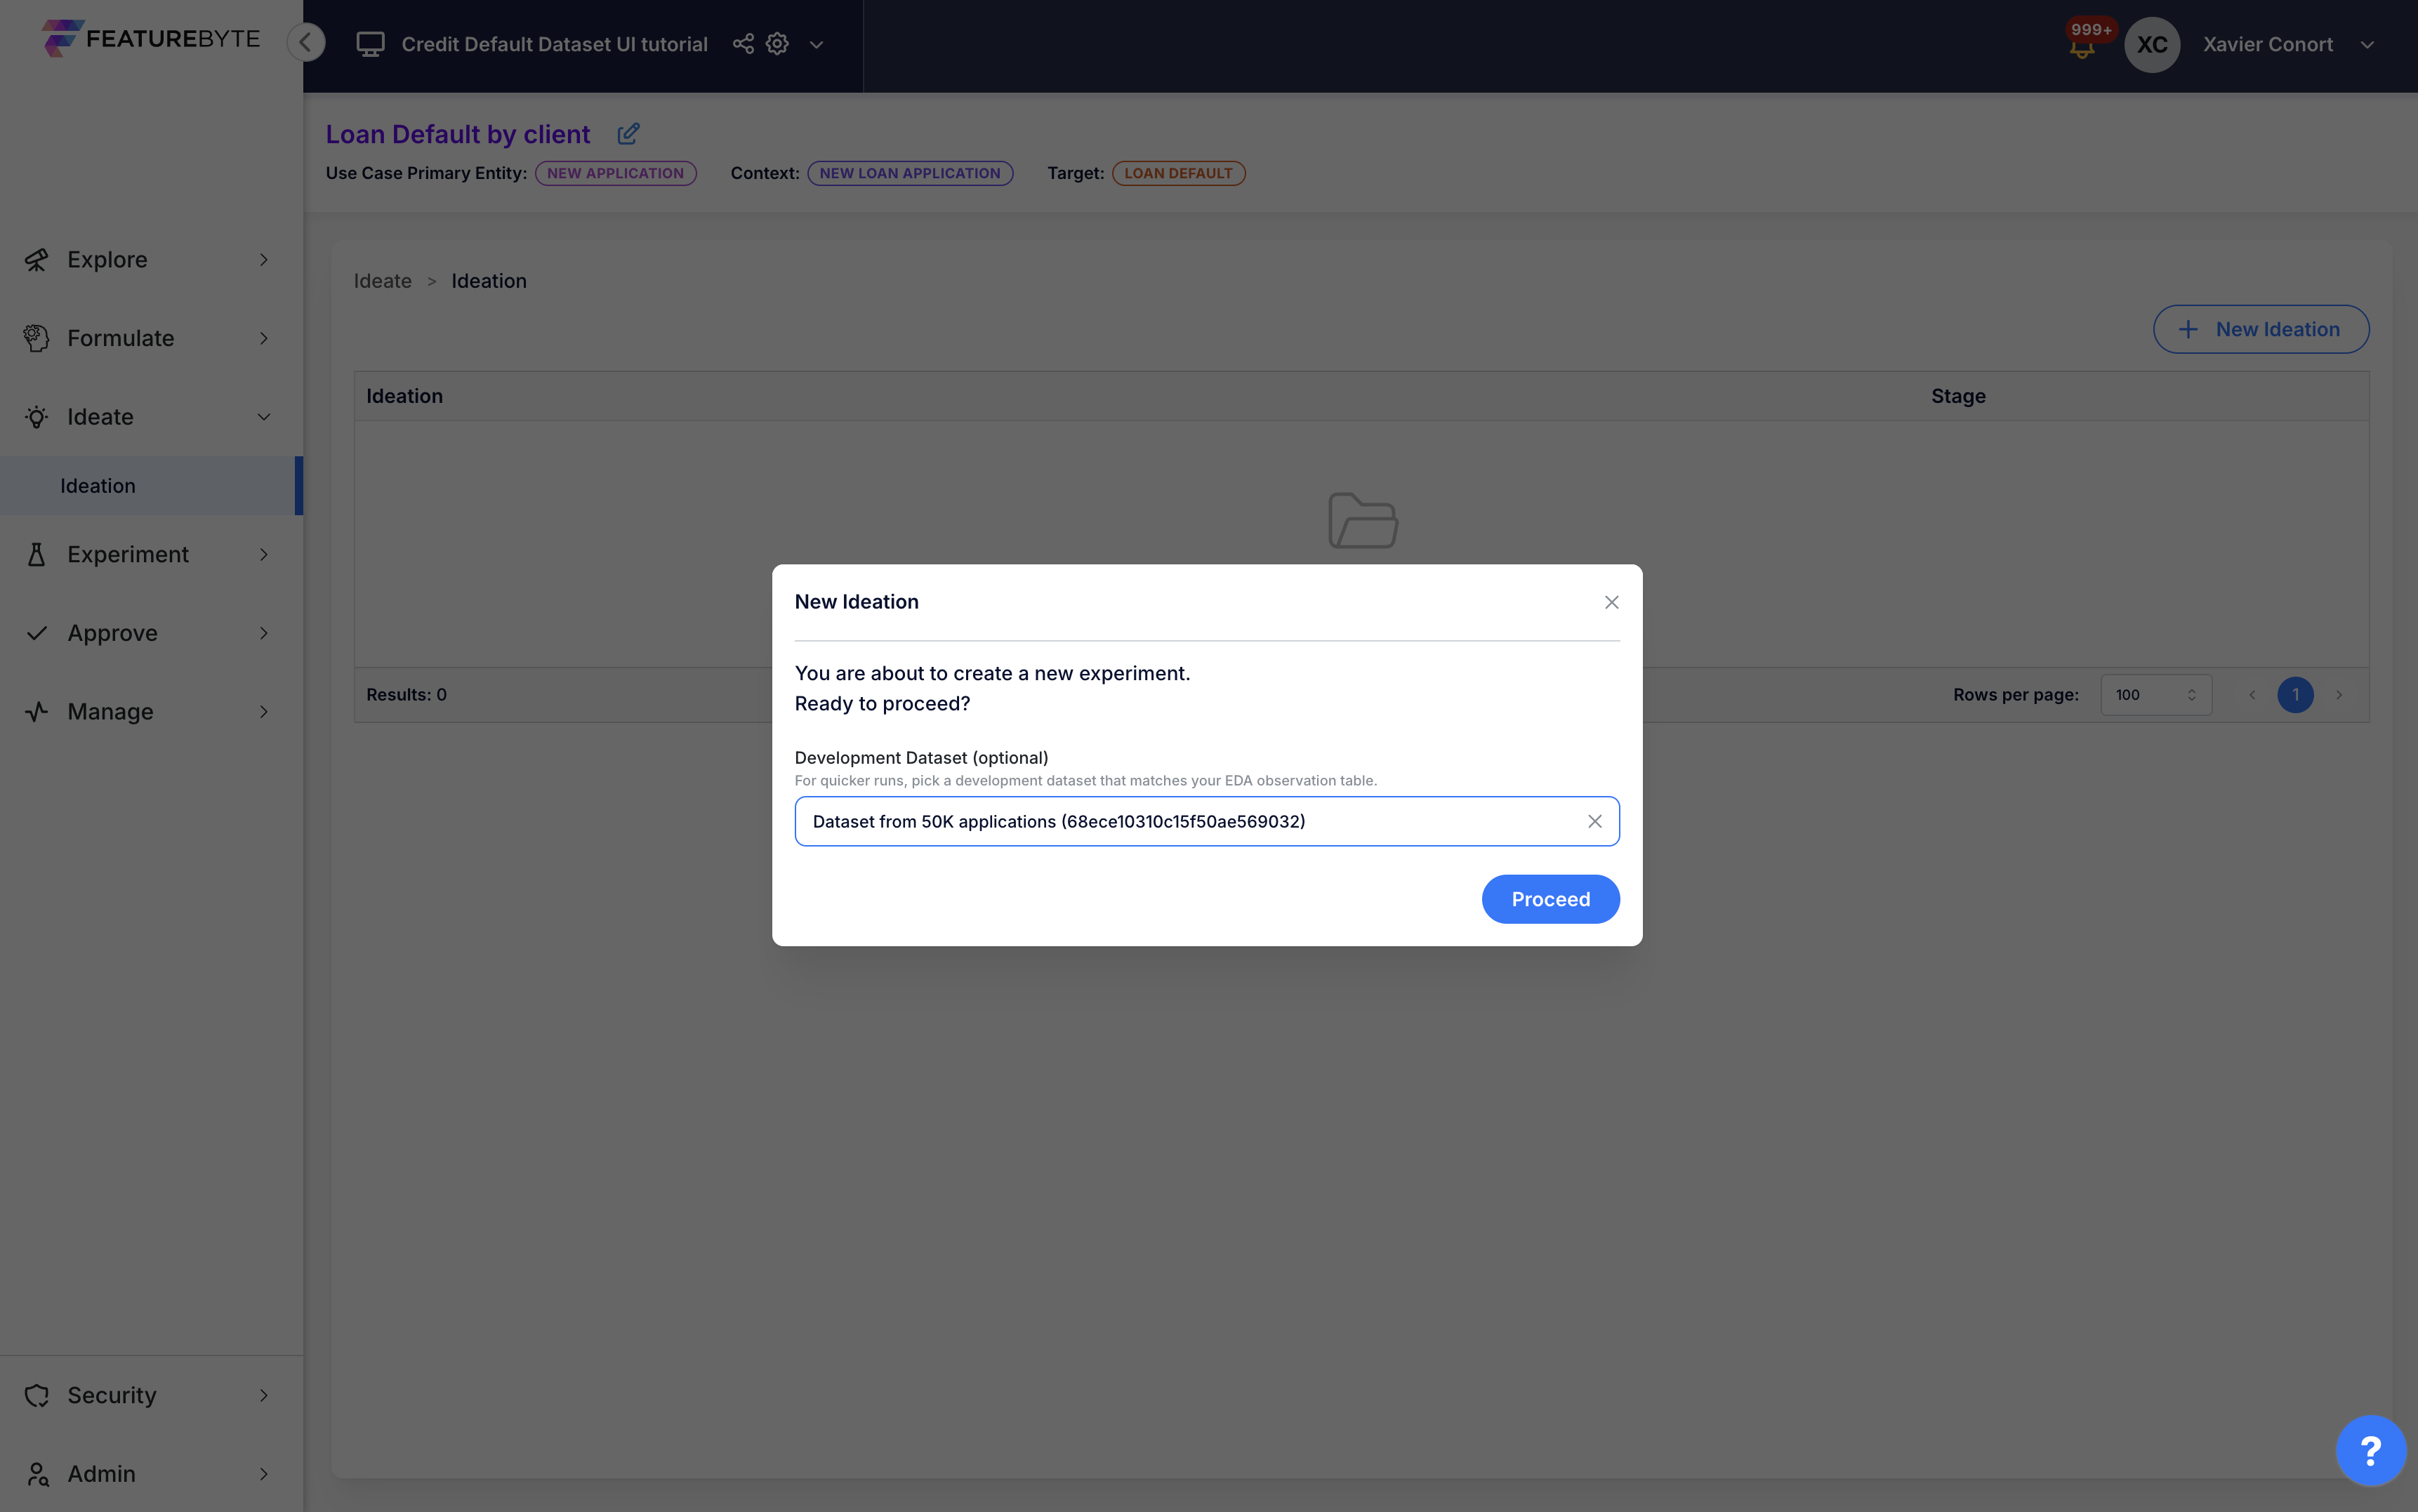Click the notification bell icon

click(x=2082, y=48)
